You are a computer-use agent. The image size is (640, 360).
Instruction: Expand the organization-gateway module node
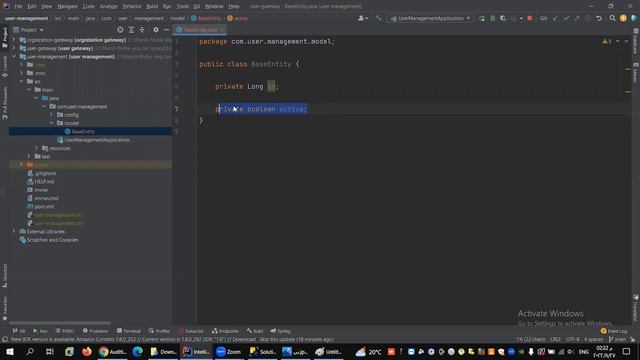[x=14, y=40]
